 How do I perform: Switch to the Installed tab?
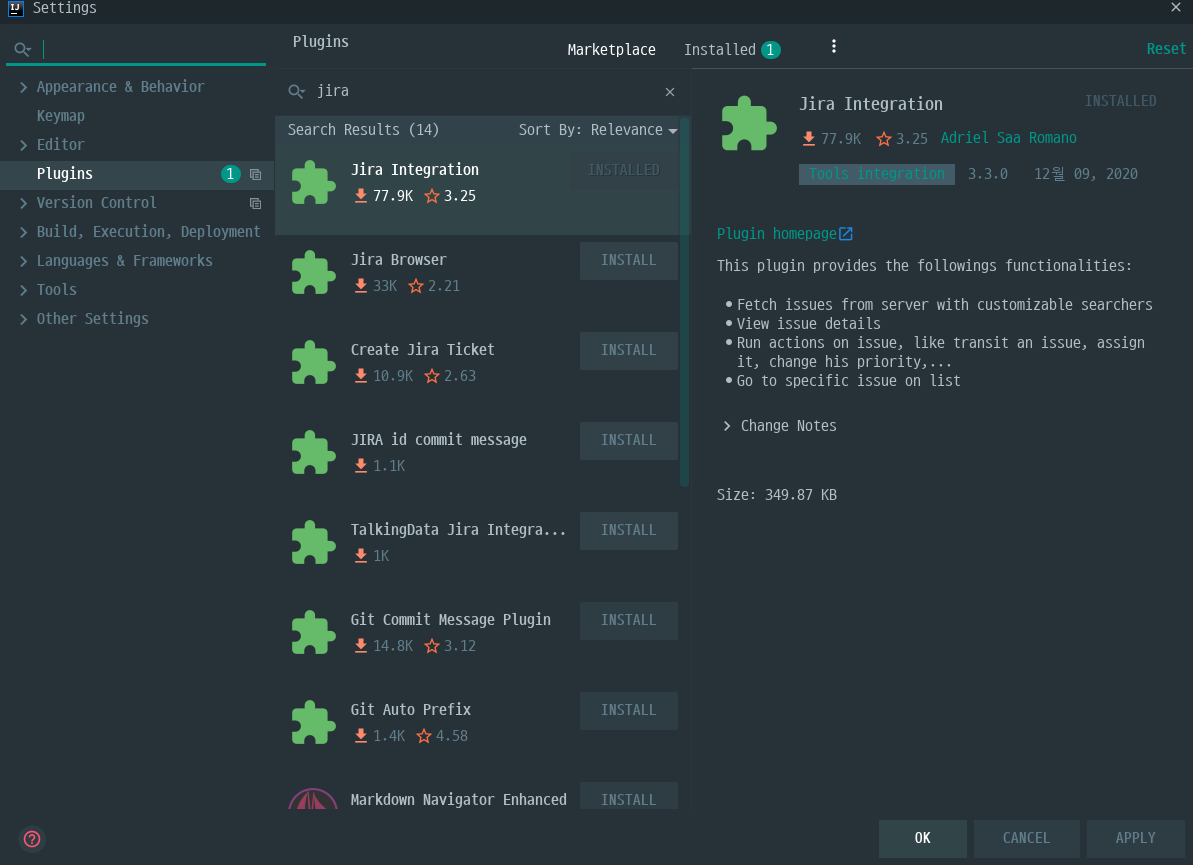pos(720,49)
